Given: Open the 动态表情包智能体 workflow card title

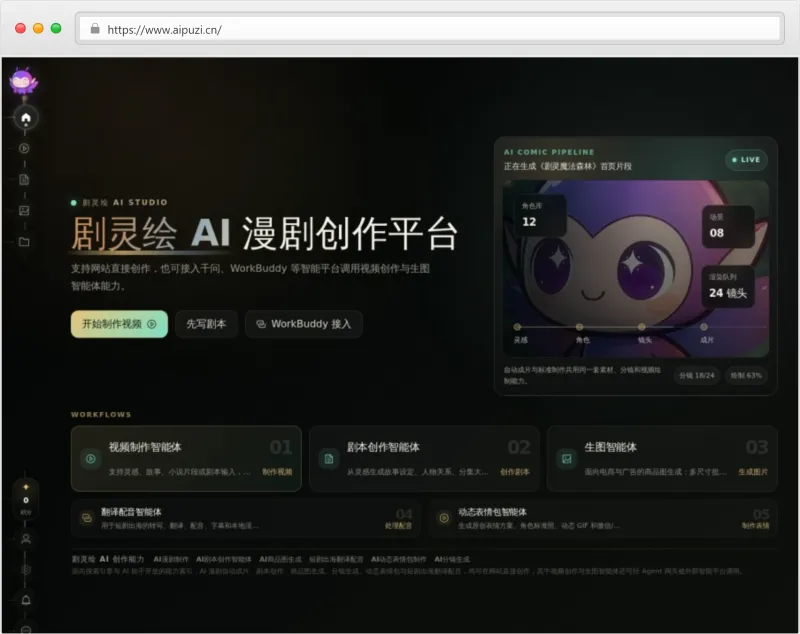Looking at the screenshot, I should point(492,512).
